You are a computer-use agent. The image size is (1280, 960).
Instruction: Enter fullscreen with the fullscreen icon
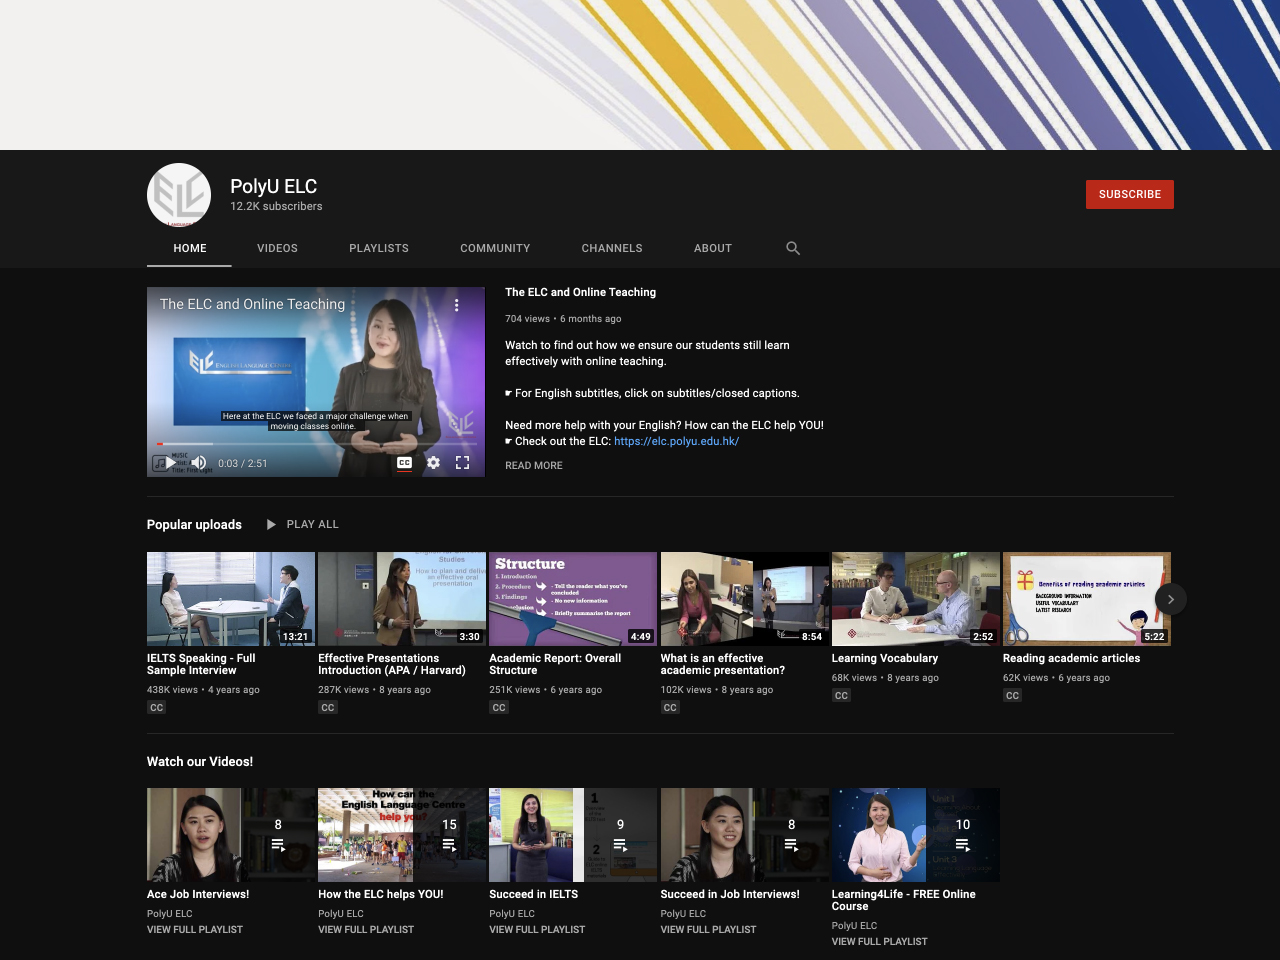[x=462, y=463]
